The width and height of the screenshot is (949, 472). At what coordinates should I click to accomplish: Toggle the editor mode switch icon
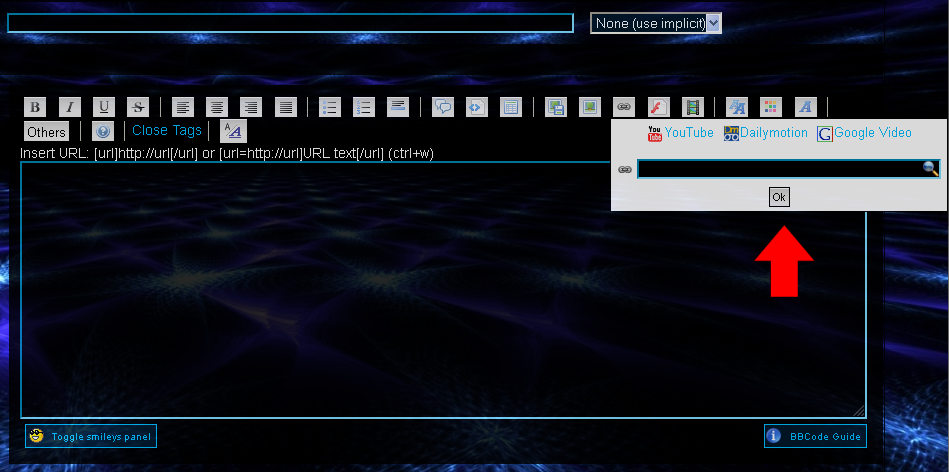233,131
